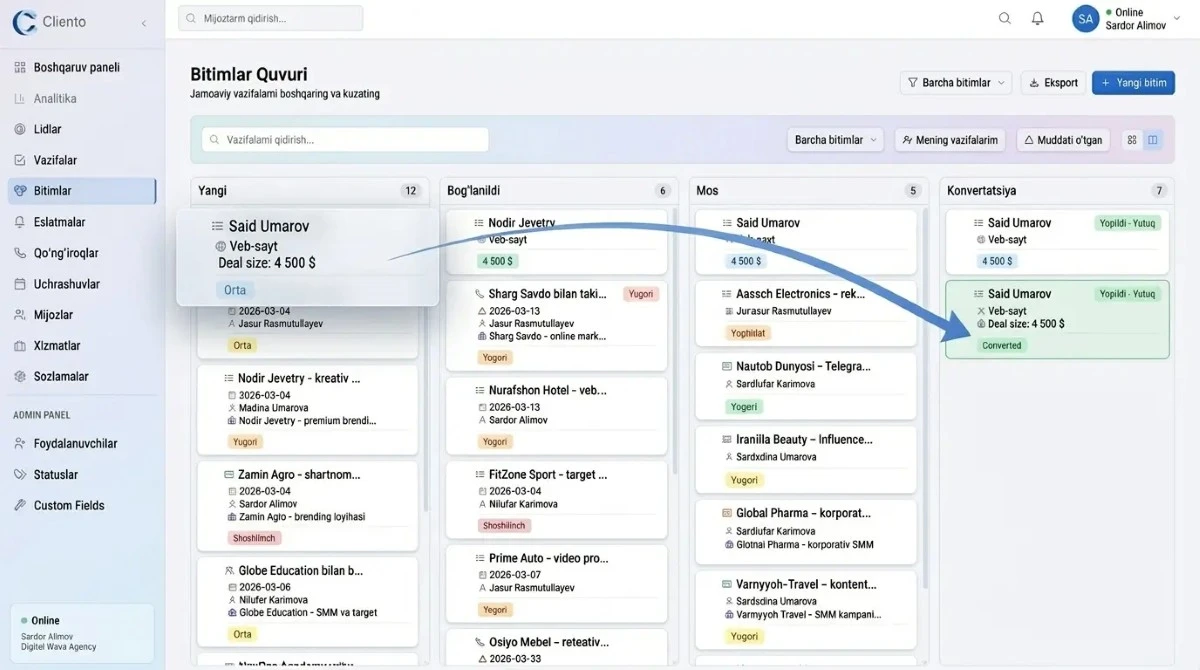
Task: Focus the Vazifalarni qidirish search field
Action: tap(345, 140)
